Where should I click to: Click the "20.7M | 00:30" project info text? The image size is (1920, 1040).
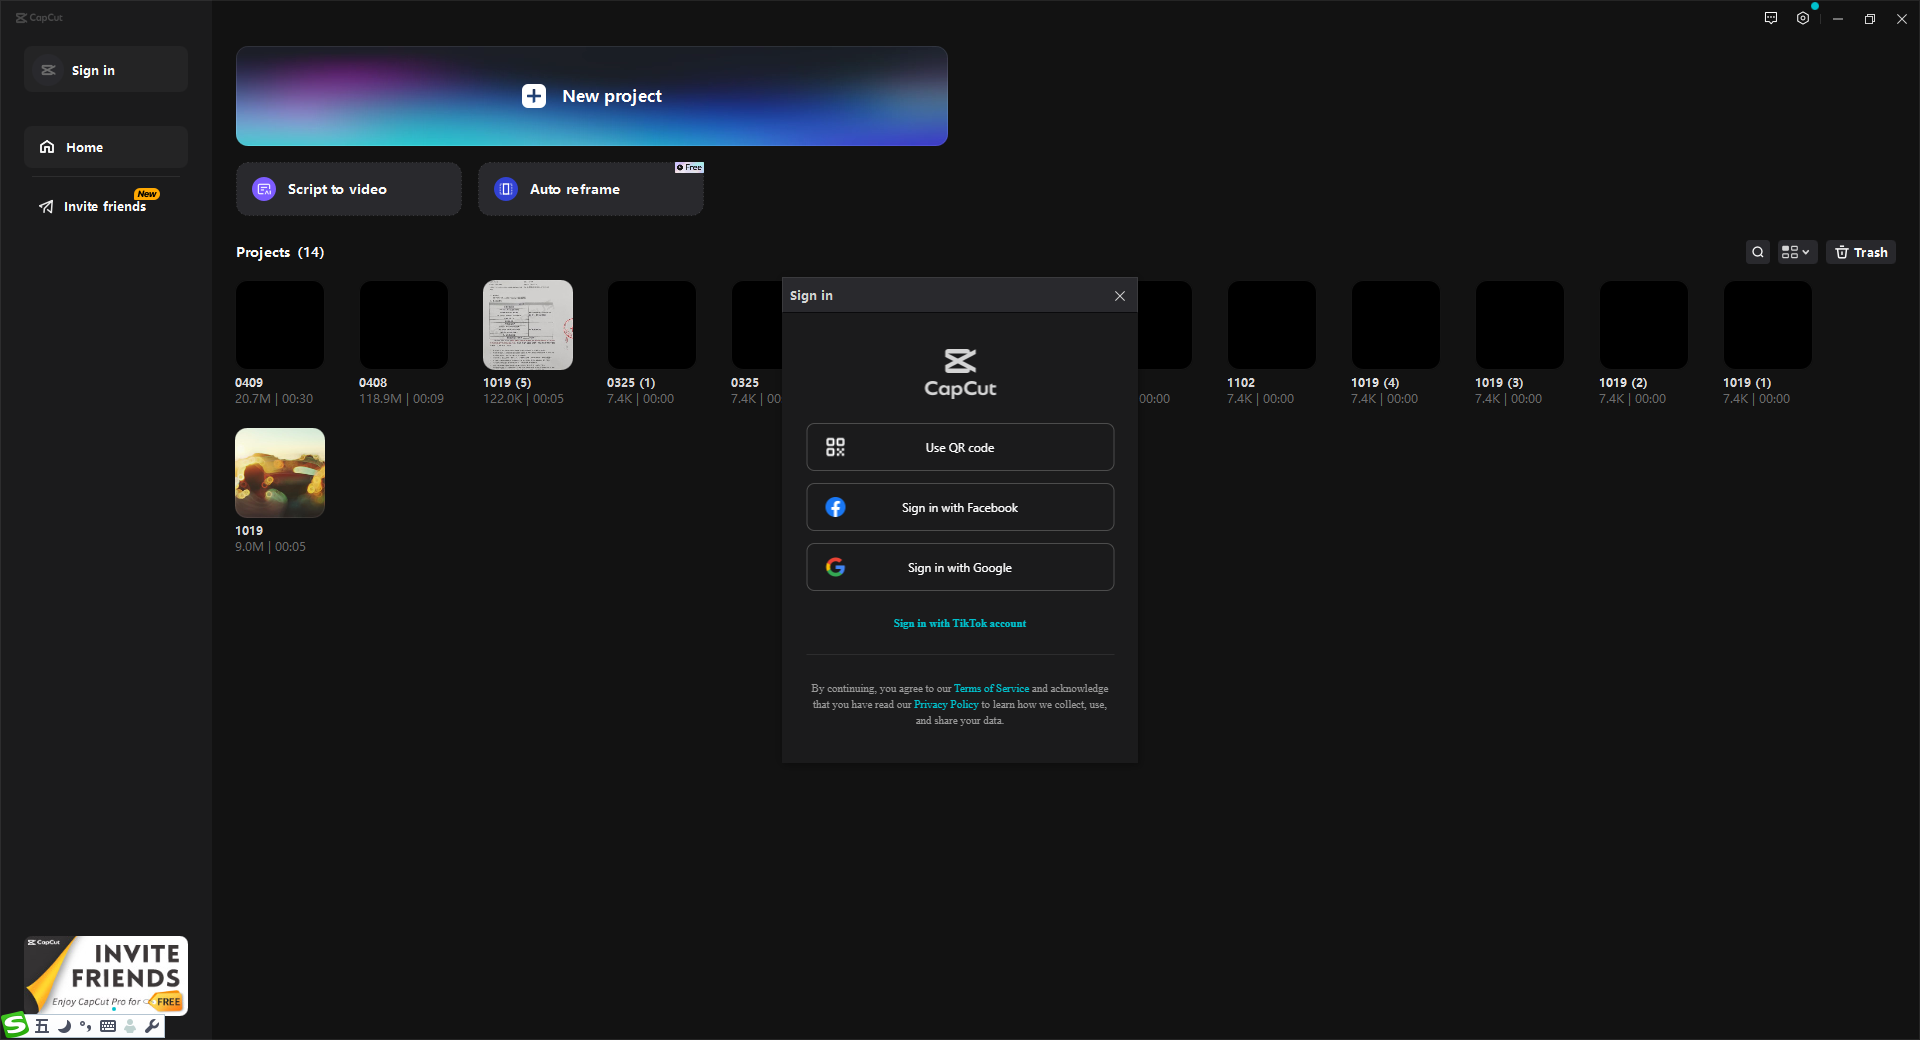coord(274,399)
